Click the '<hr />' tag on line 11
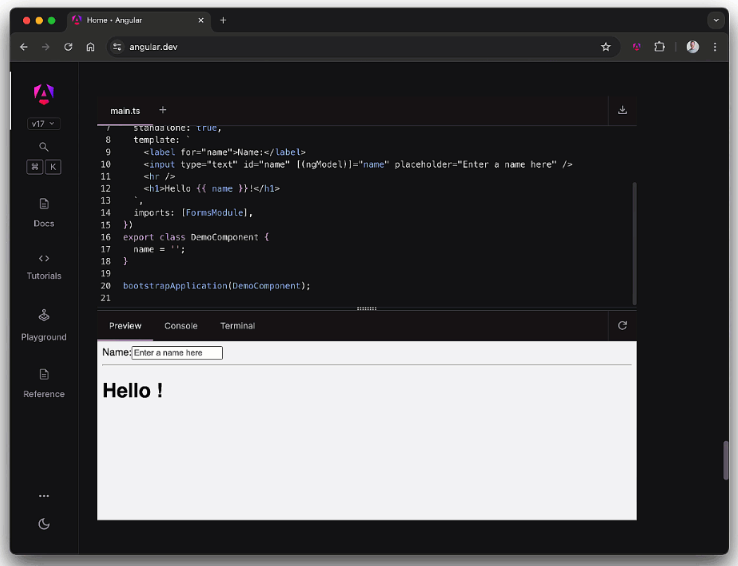738x566 pixels. 160,177
